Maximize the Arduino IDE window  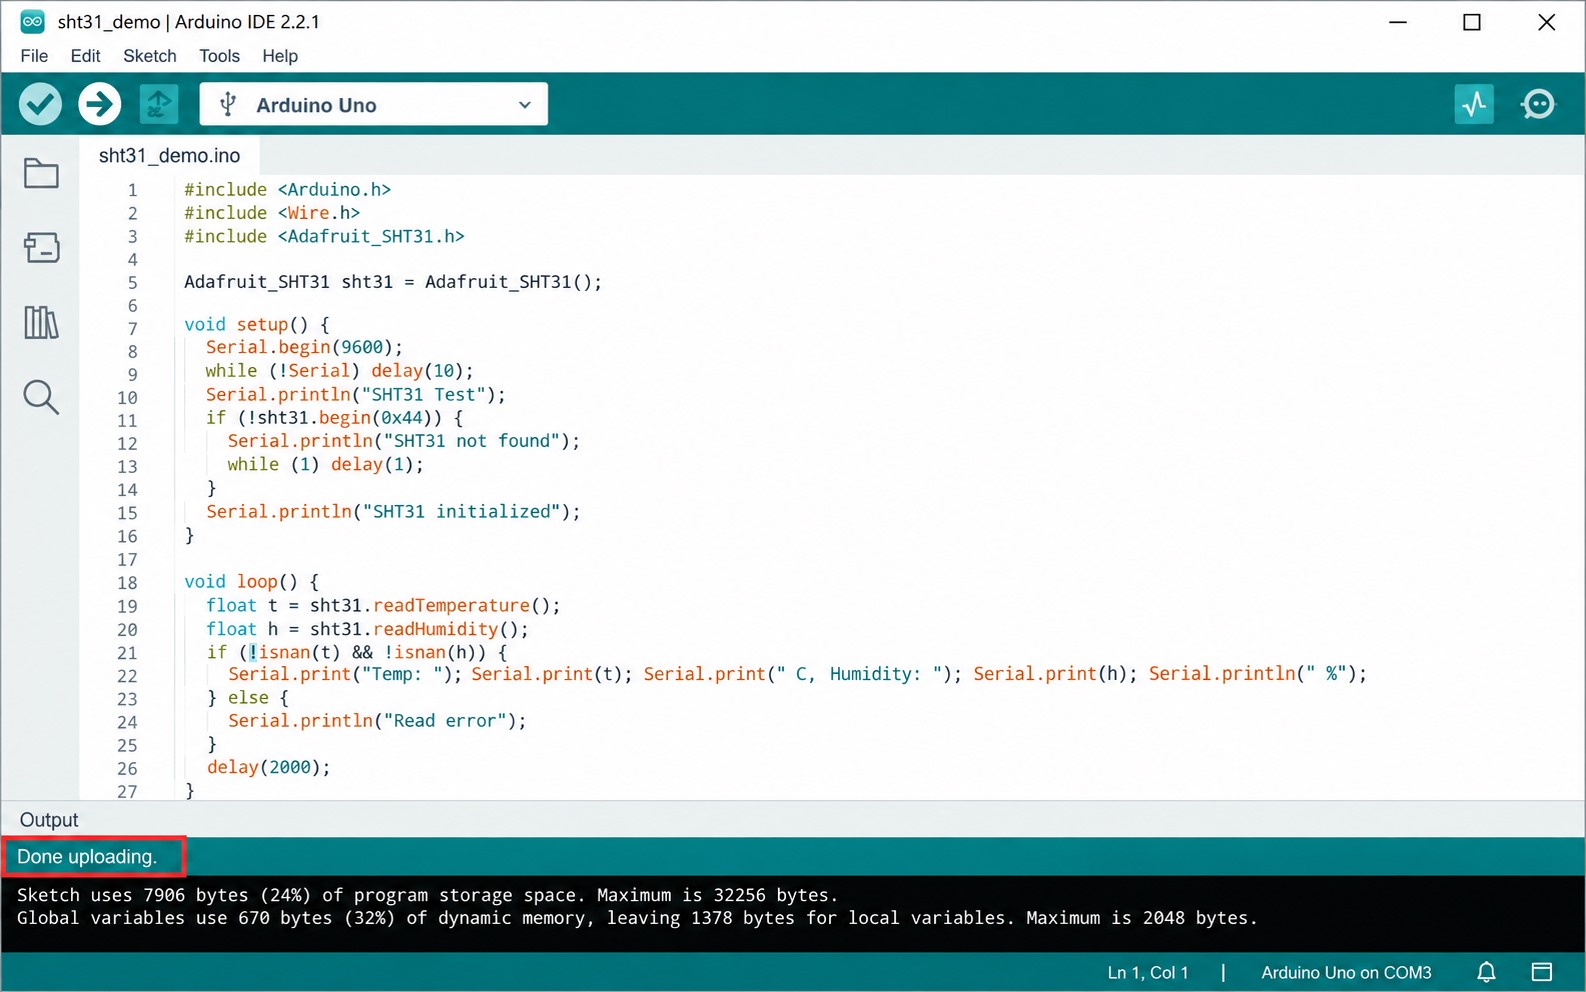pyautogui.click(x=1472, y=22)
